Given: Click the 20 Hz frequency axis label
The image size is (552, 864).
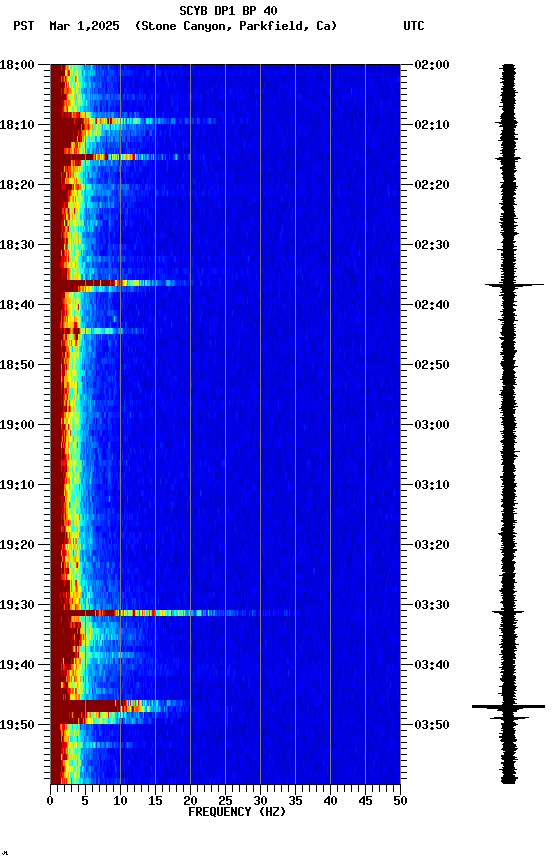Looking at the screenshot, I should (190, 801).
